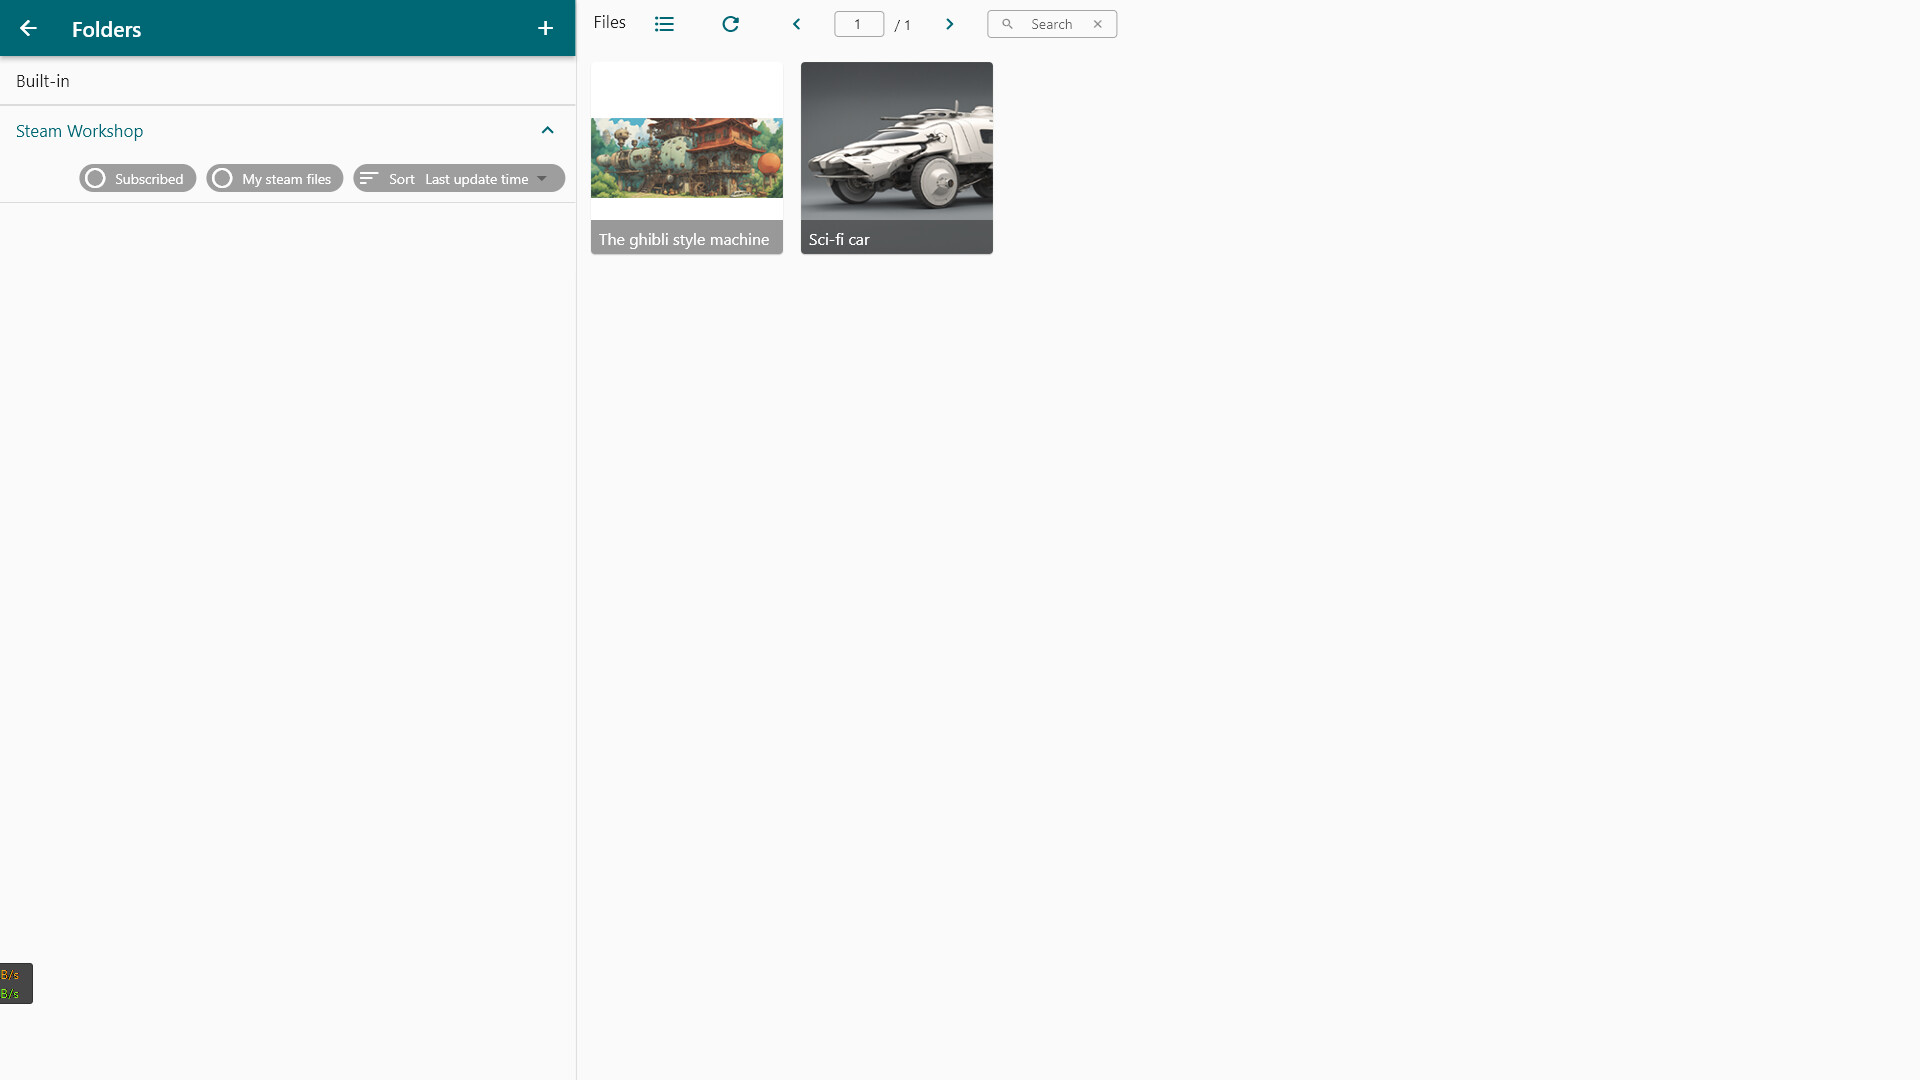Switch to list view with the list icon
1920x1080 pixels.
664,23
